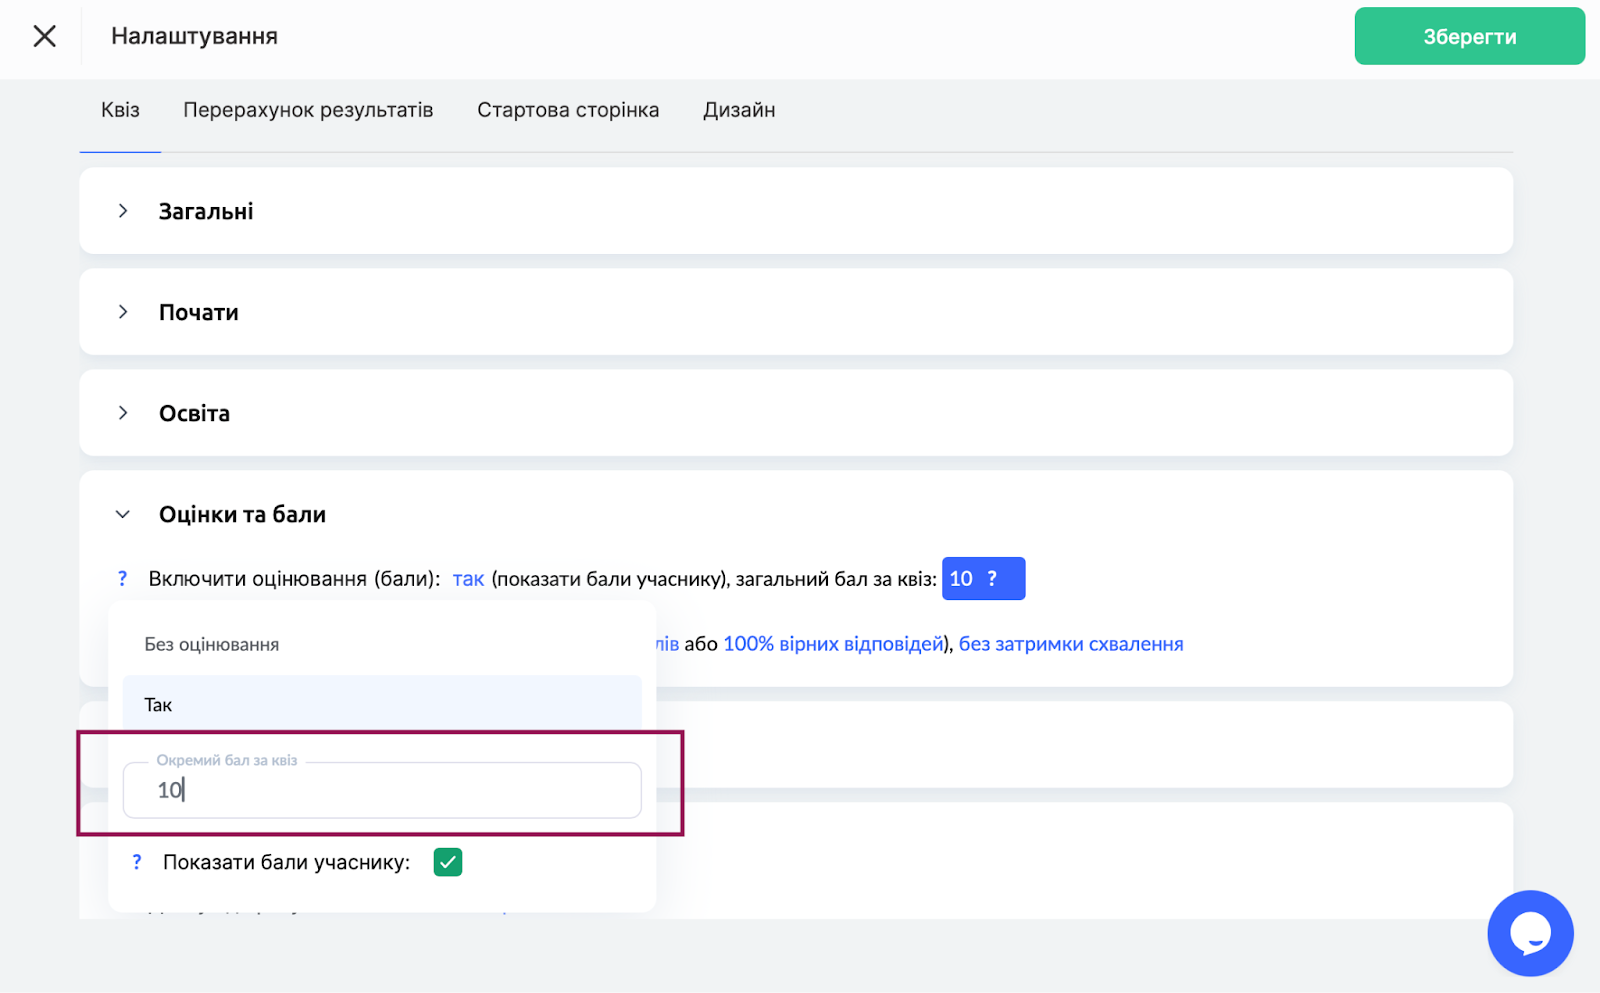
Task: Click help icon beside Включити оцінювання
Action: tap(122, 578)
